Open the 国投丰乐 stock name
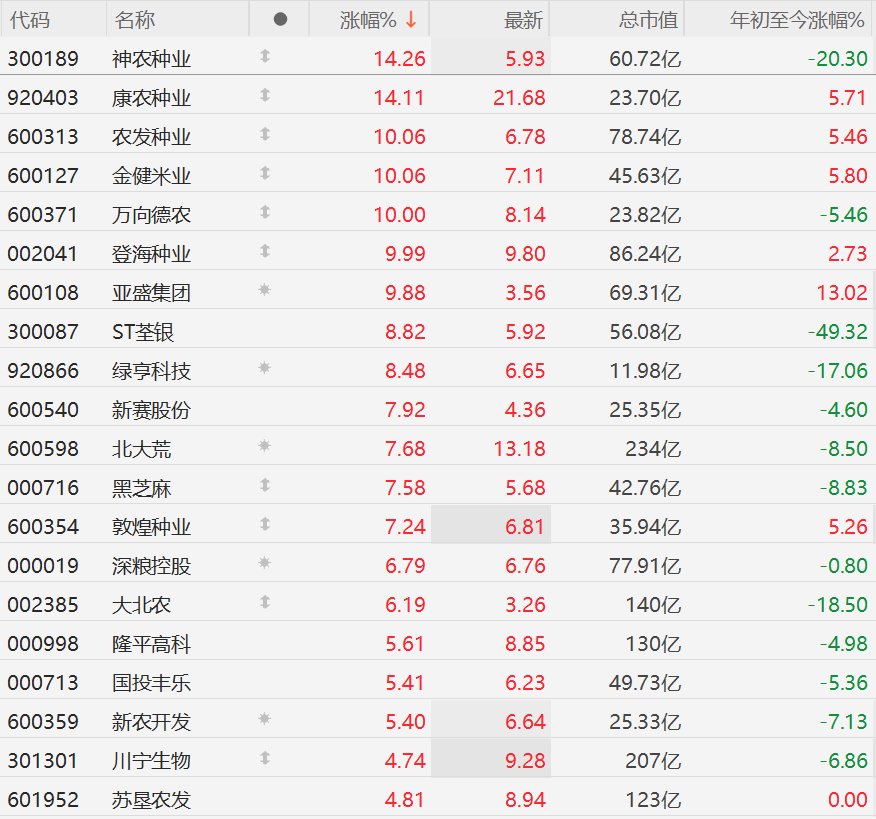 [151, 683]
